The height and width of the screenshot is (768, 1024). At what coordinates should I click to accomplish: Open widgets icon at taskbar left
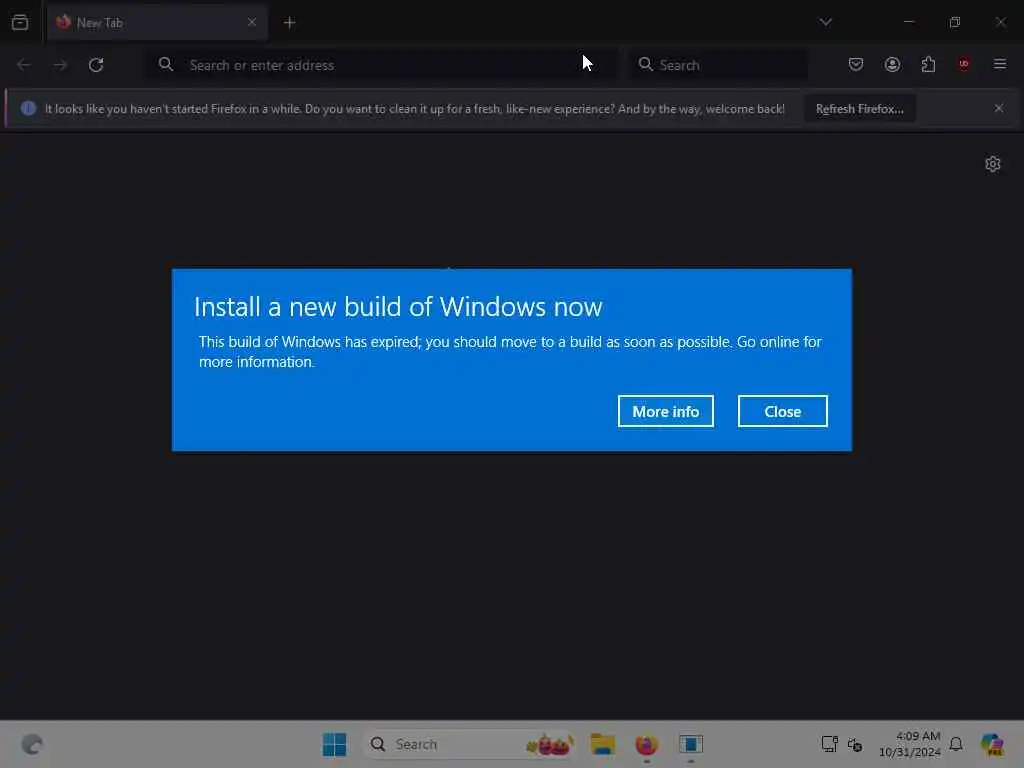coord(32,744)
